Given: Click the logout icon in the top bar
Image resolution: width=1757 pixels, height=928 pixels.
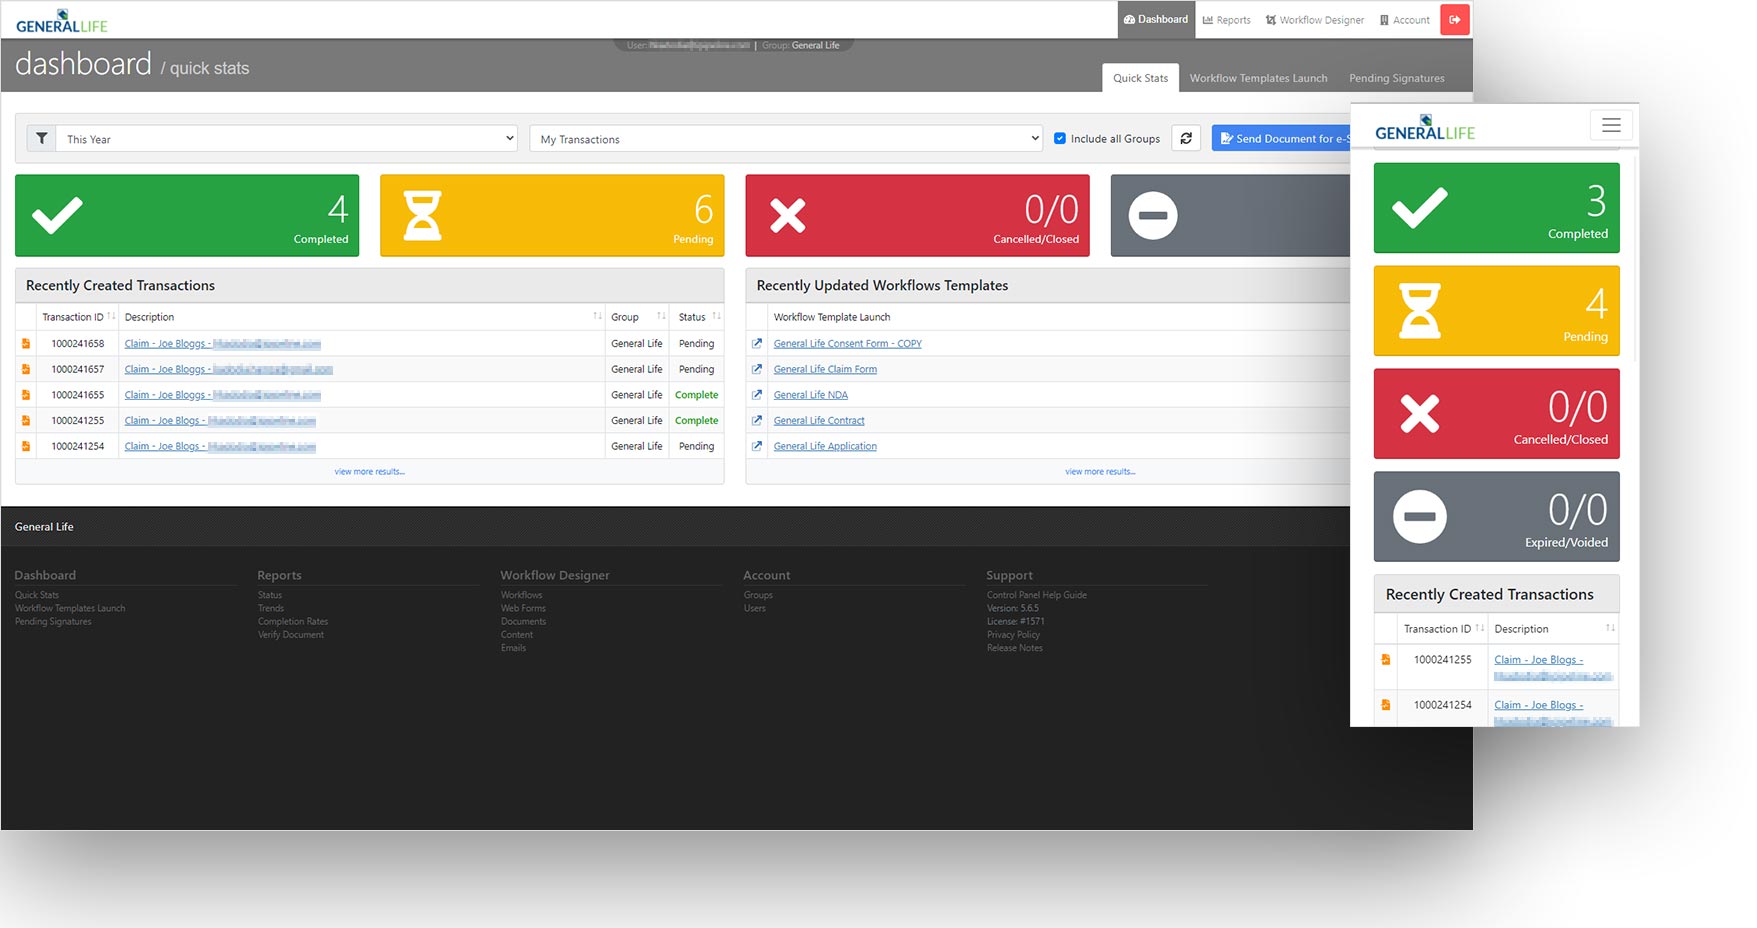Looking at the screenshot, I should 1454,19.
